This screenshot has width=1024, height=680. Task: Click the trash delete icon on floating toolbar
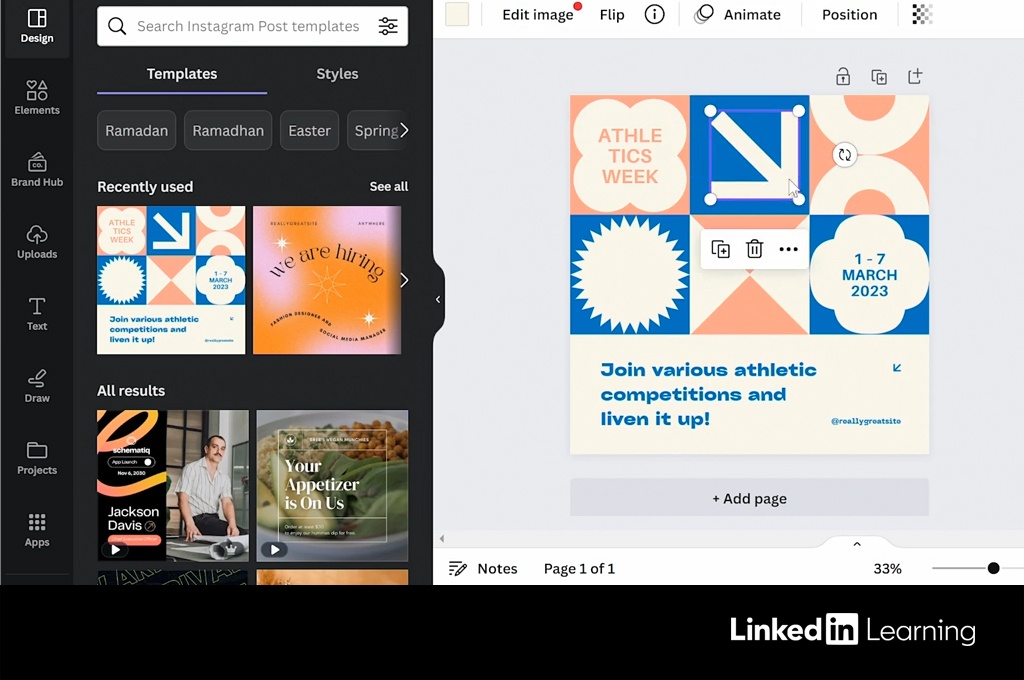click(755, 249)
